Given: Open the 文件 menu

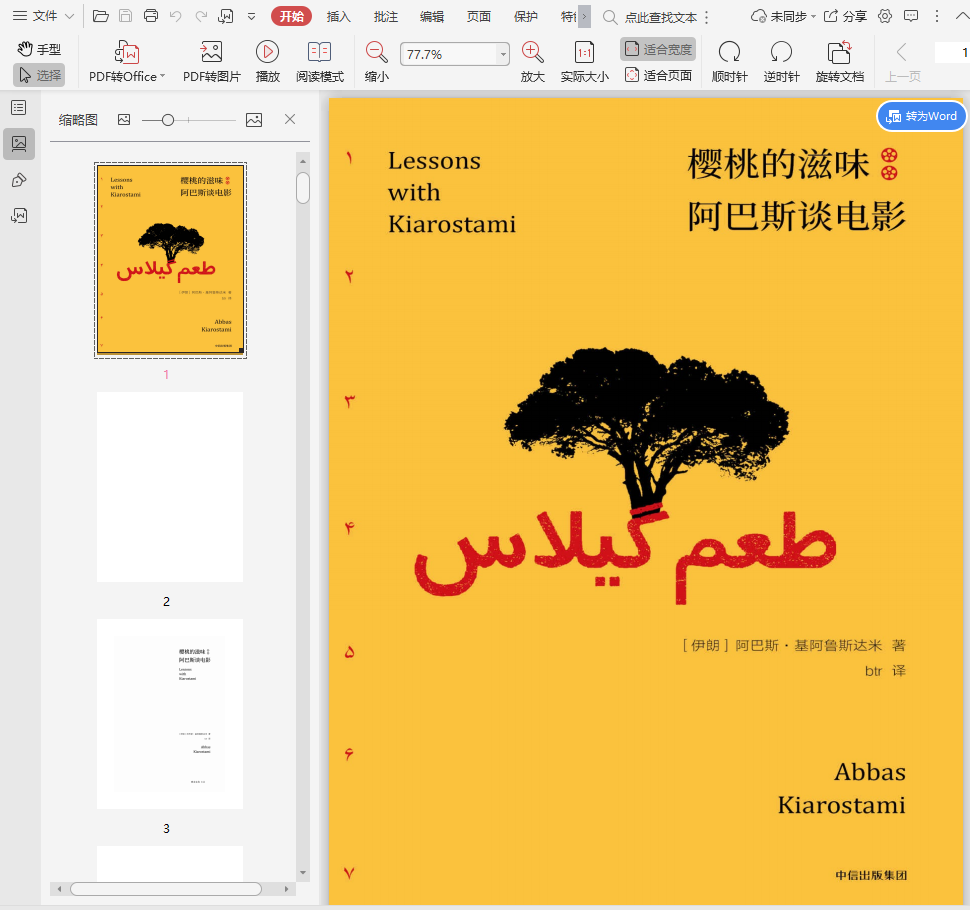Looking at the screenshot, I should point(36,16).
